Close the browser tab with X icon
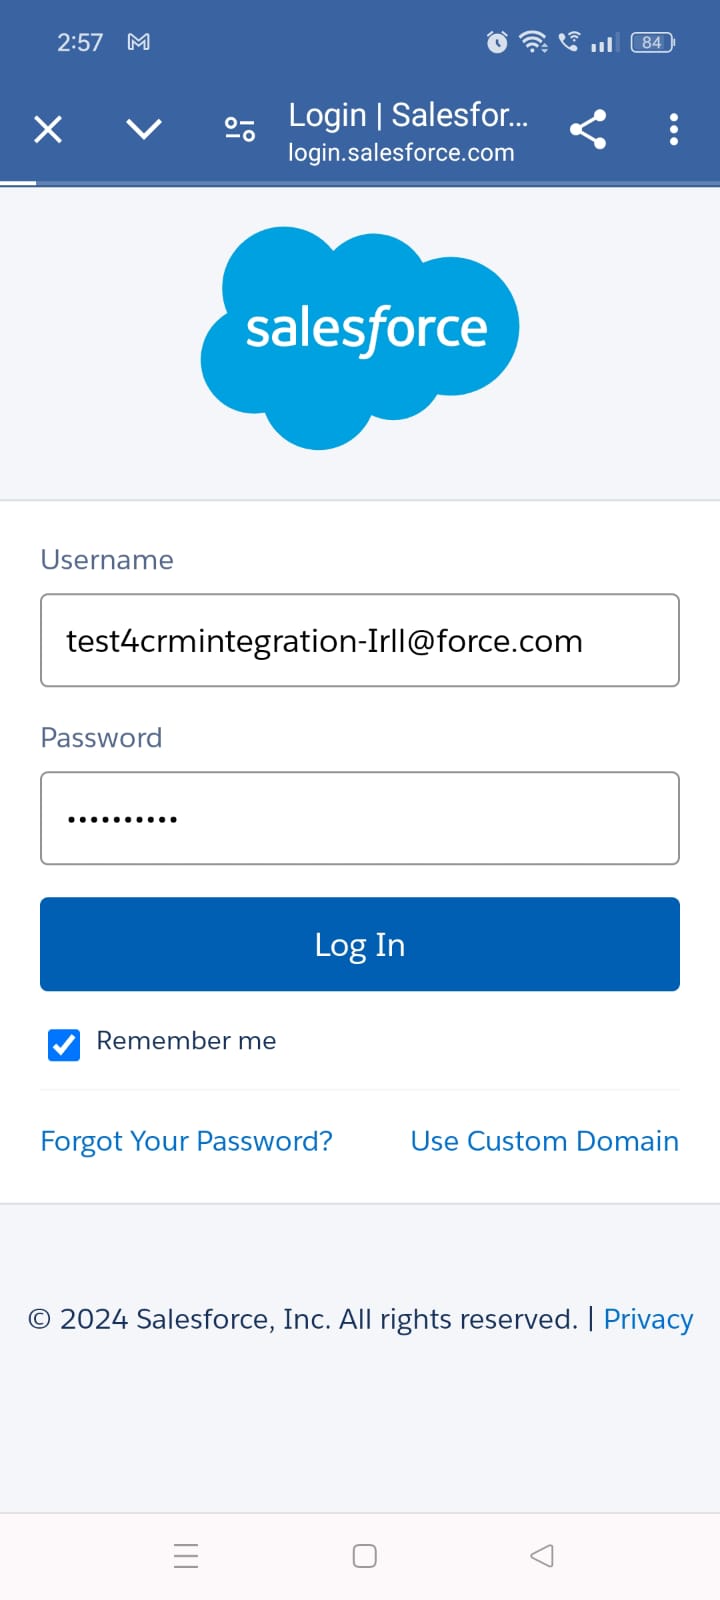Viewport: 720px width, 1600px height. 48,130
